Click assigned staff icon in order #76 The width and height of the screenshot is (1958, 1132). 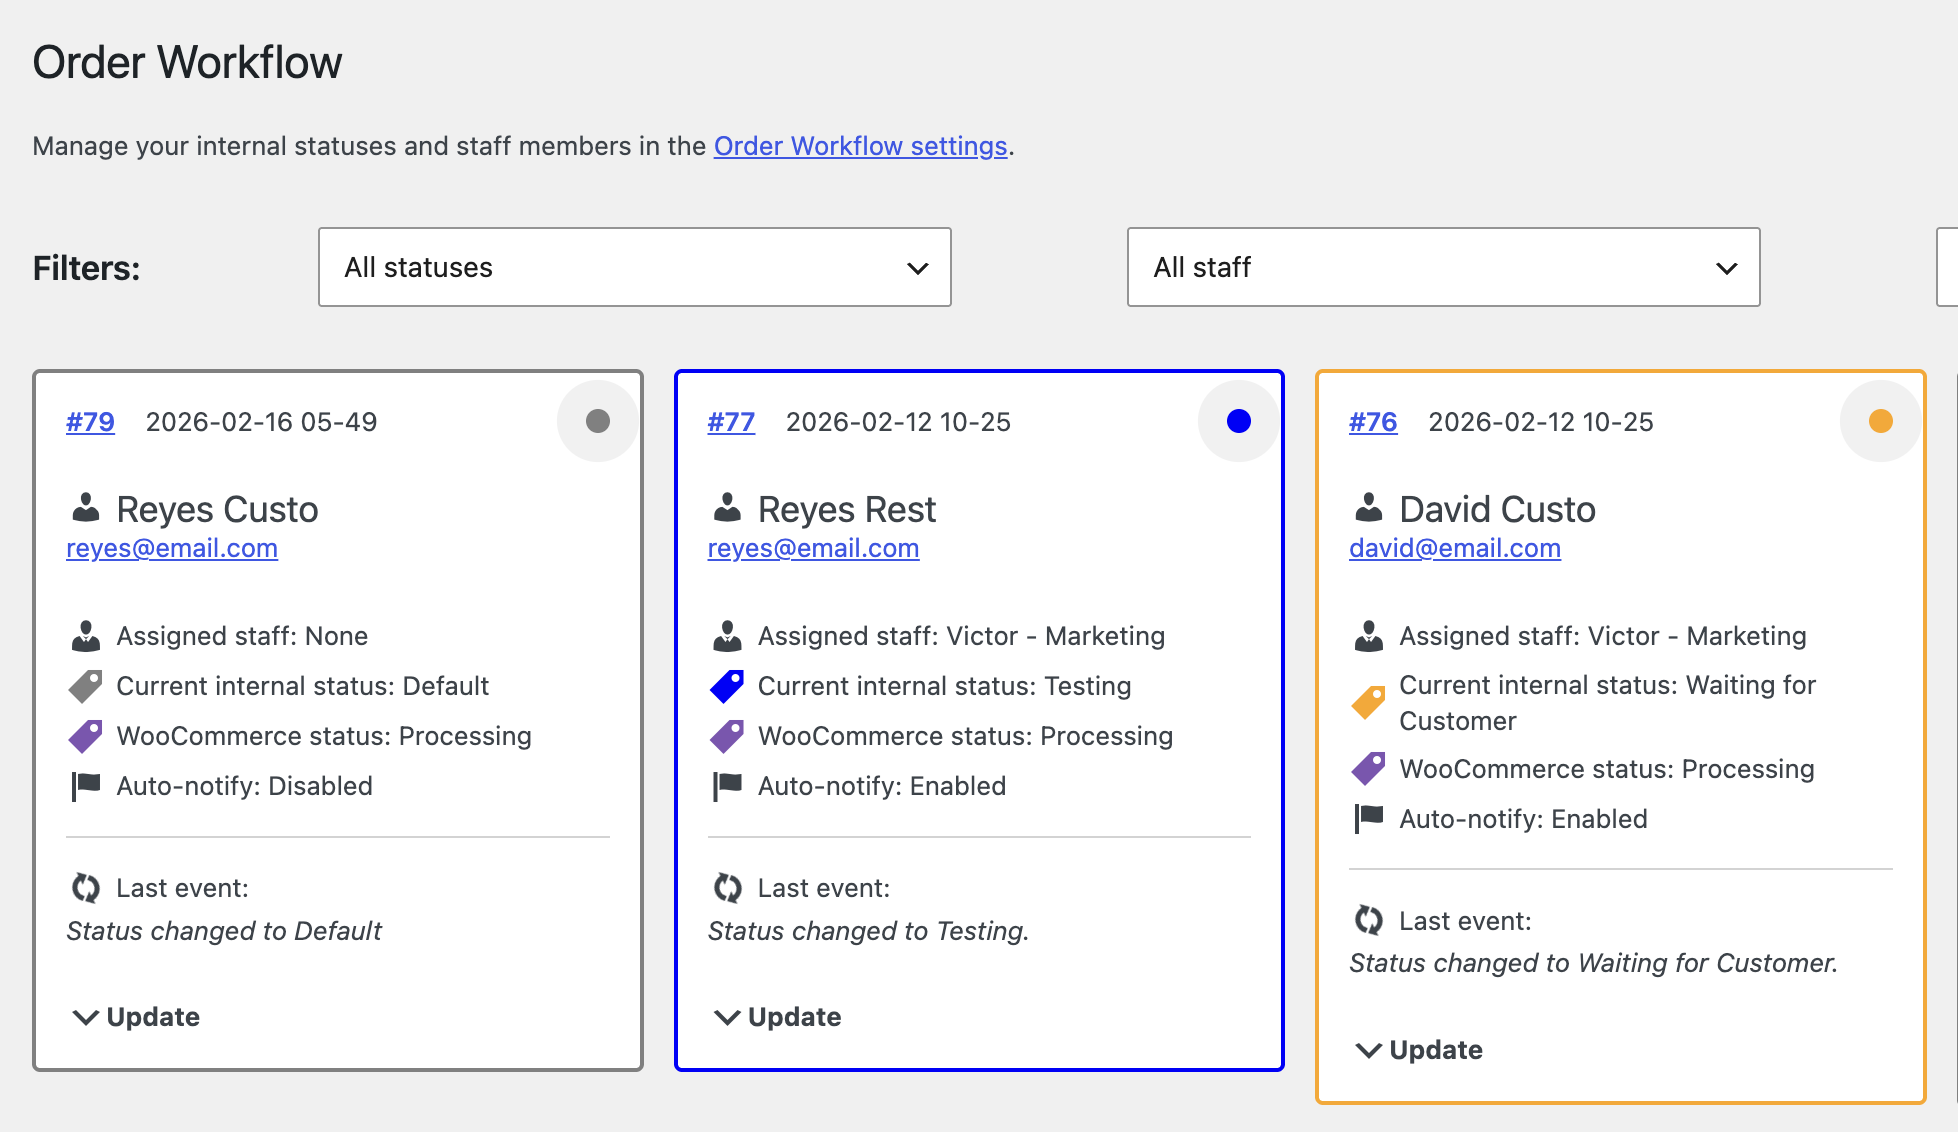pyautogui.click(x=1369, y=636)
